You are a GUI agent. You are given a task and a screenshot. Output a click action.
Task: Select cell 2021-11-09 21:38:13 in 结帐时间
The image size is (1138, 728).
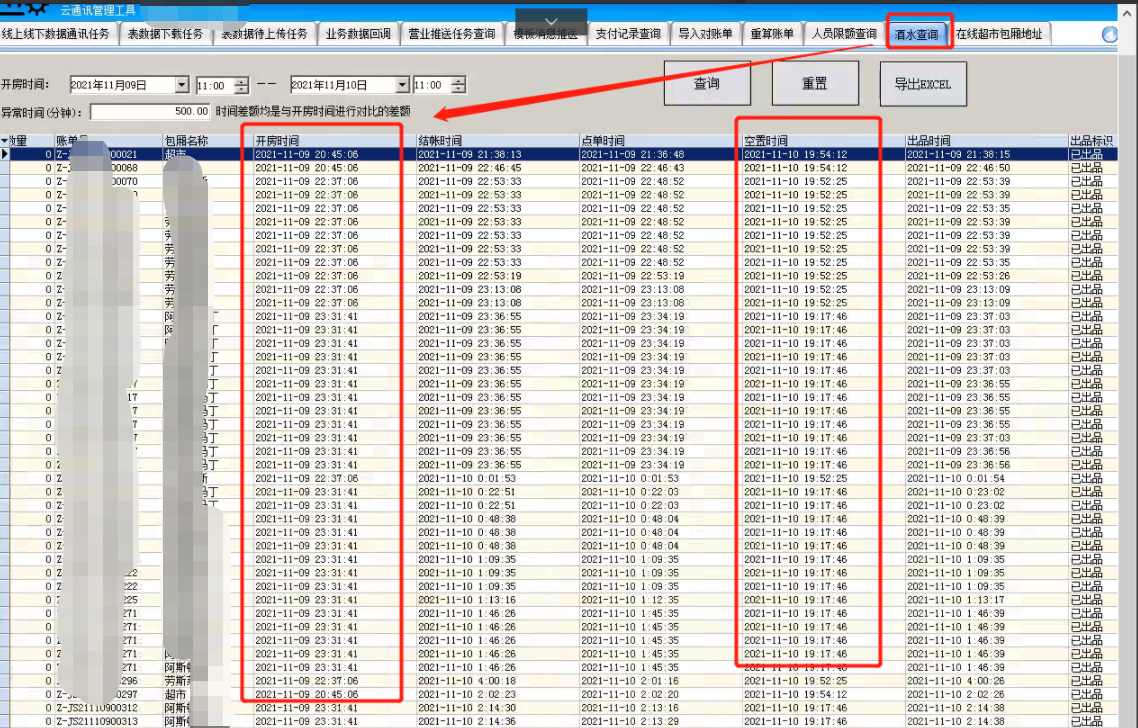497,155
